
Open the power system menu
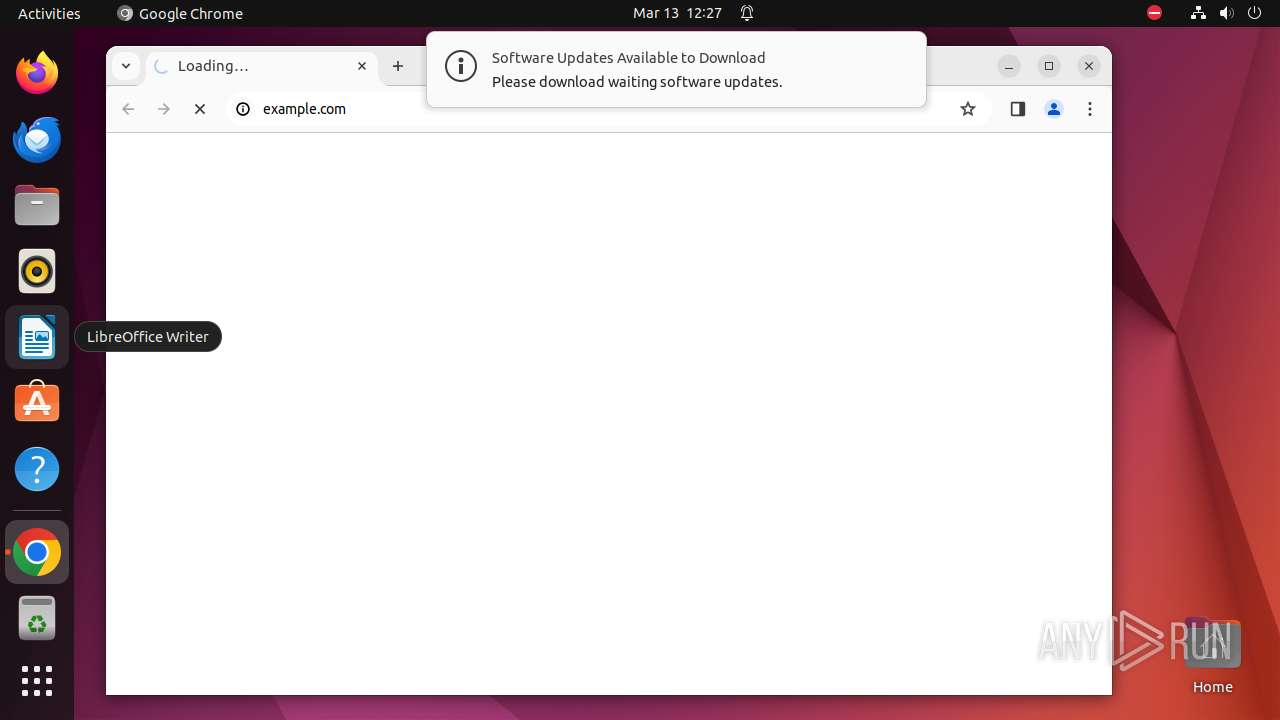click(1254, 13)
